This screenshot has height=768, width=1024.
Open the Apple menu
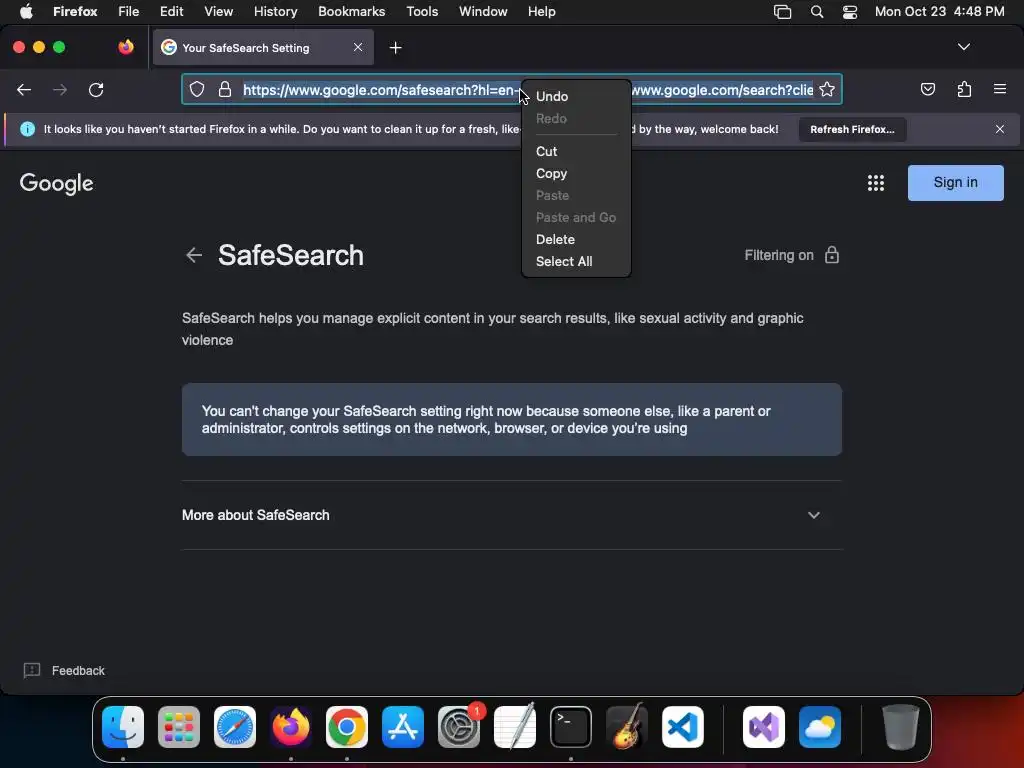tap(26, 11)
